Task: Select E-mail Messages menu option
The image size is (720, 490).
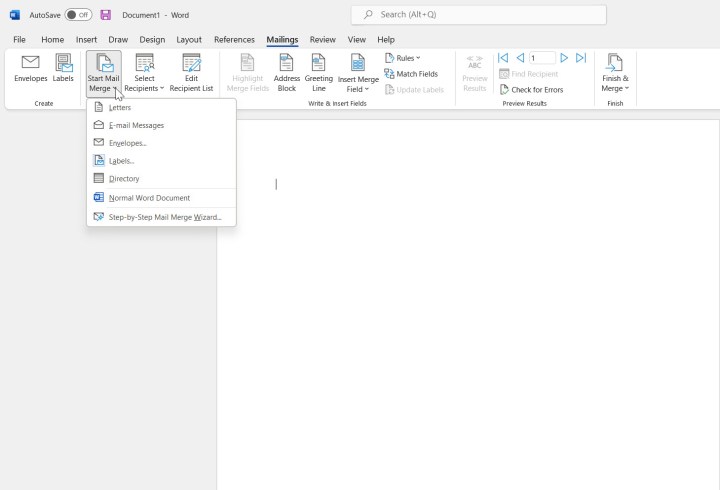Action: (x=136, y=125)
